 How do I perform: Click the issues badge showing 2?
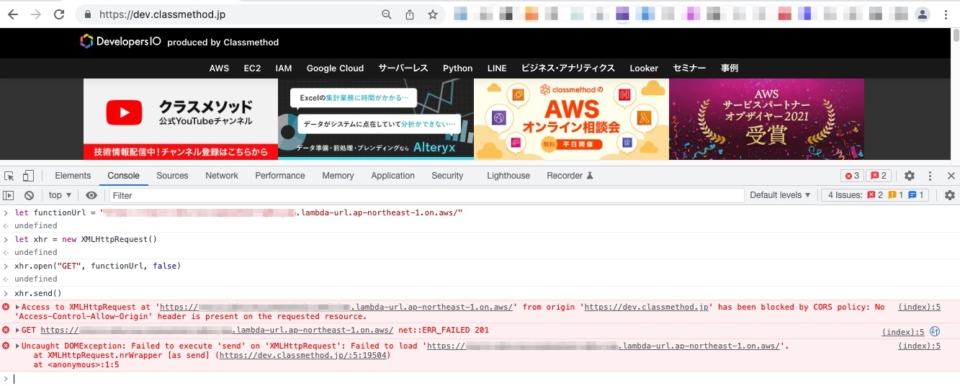(879, 176)
